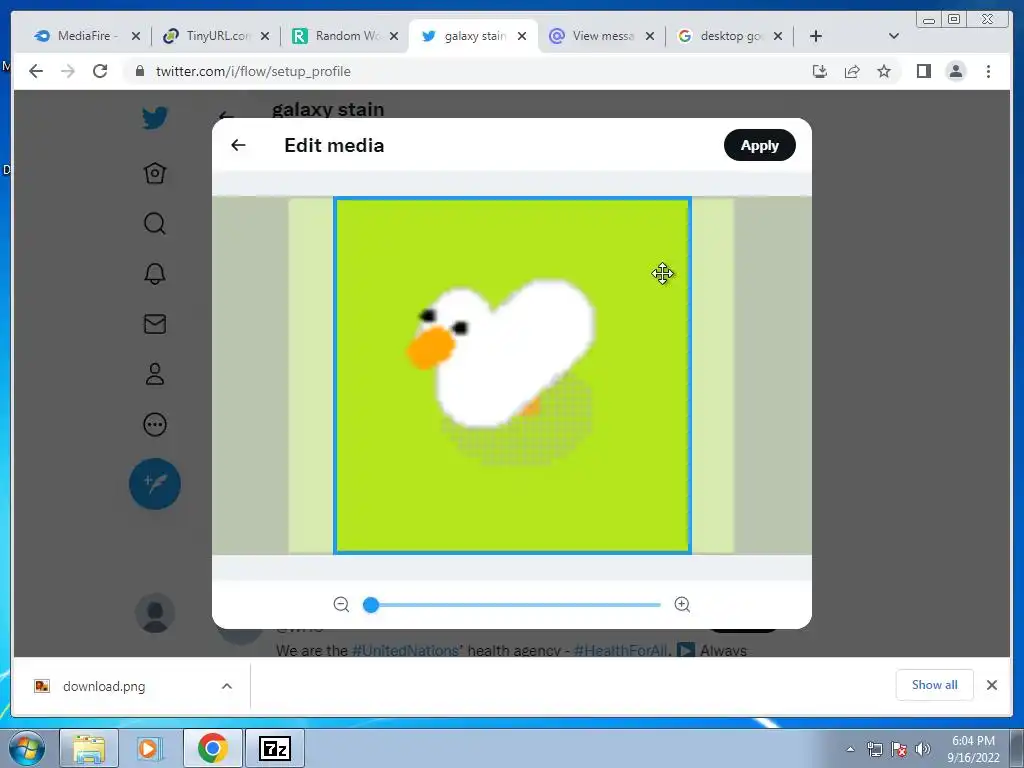The image size is (1024, 768).
Task: View site information lock icon
Action: pyautogui.click(x=139, y=71)
